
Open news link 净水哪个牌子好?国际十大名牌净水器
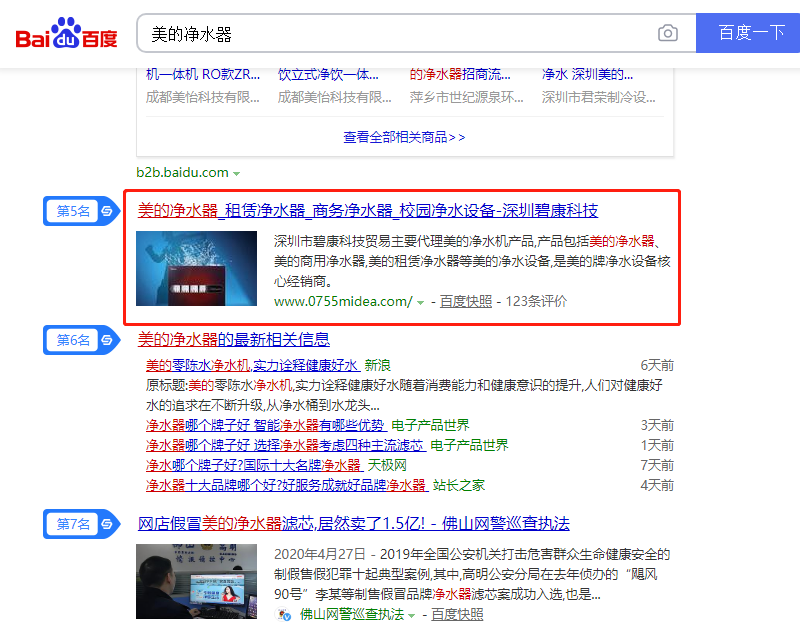[255, 465]
